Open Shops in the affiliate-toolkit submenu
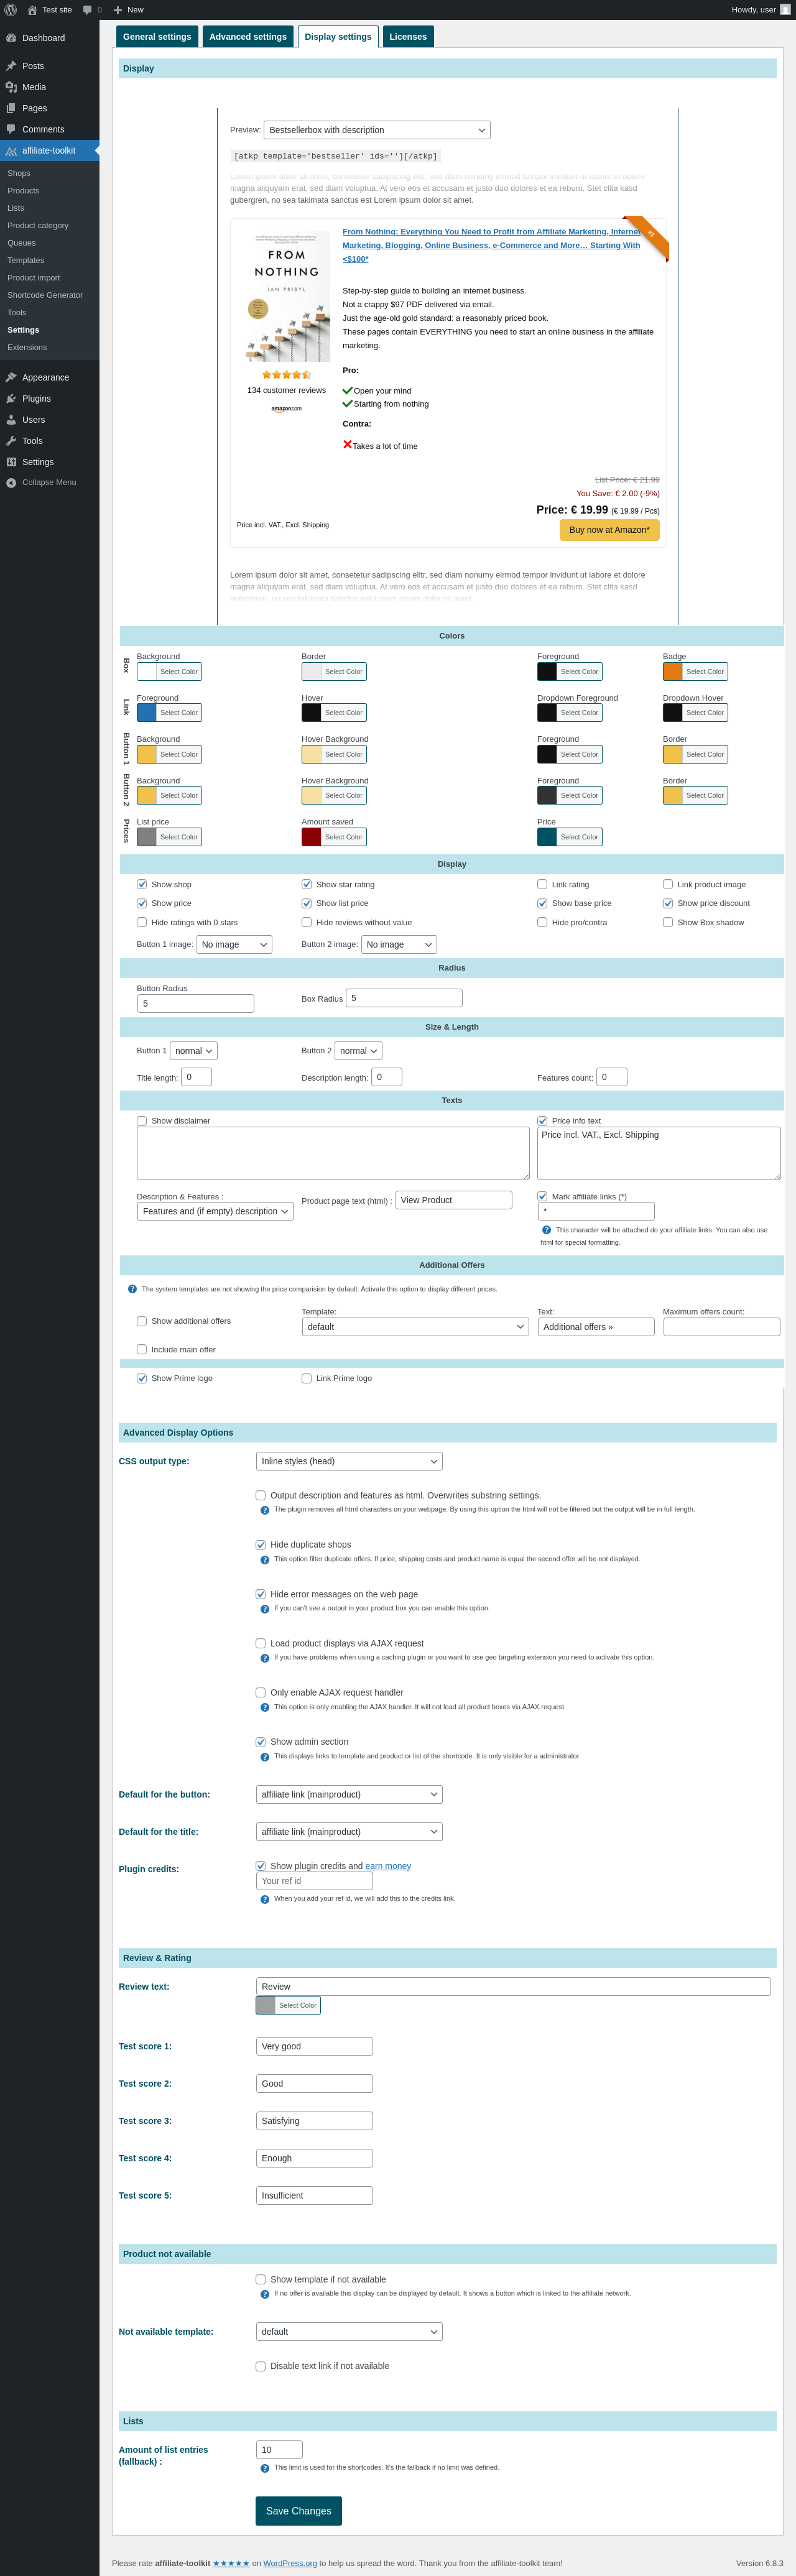Viewport: 796px width, 2576px height. click(x=19, y=173)
